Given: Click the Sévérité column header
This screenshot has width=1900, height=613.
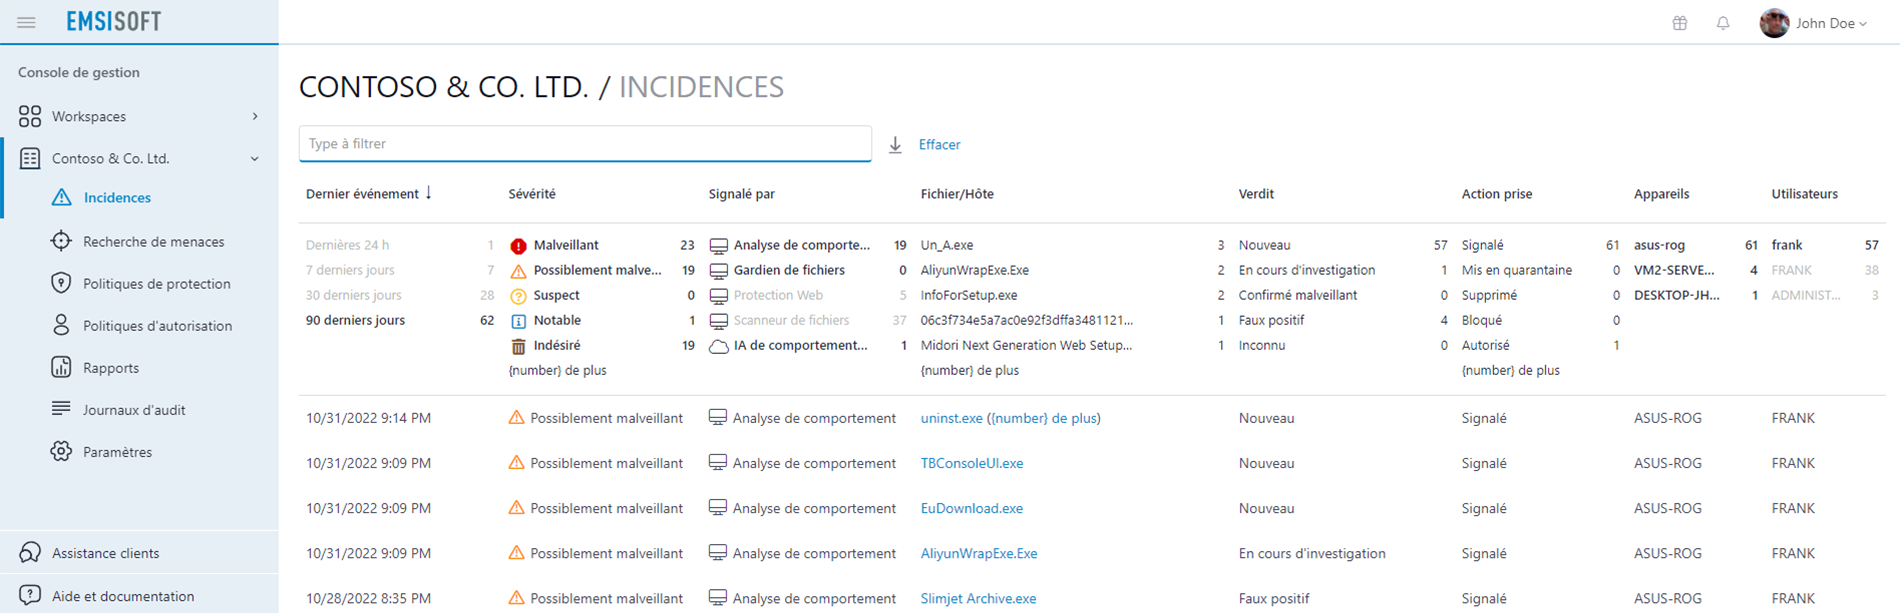Looking at the screenshot, I should (532, 194).
